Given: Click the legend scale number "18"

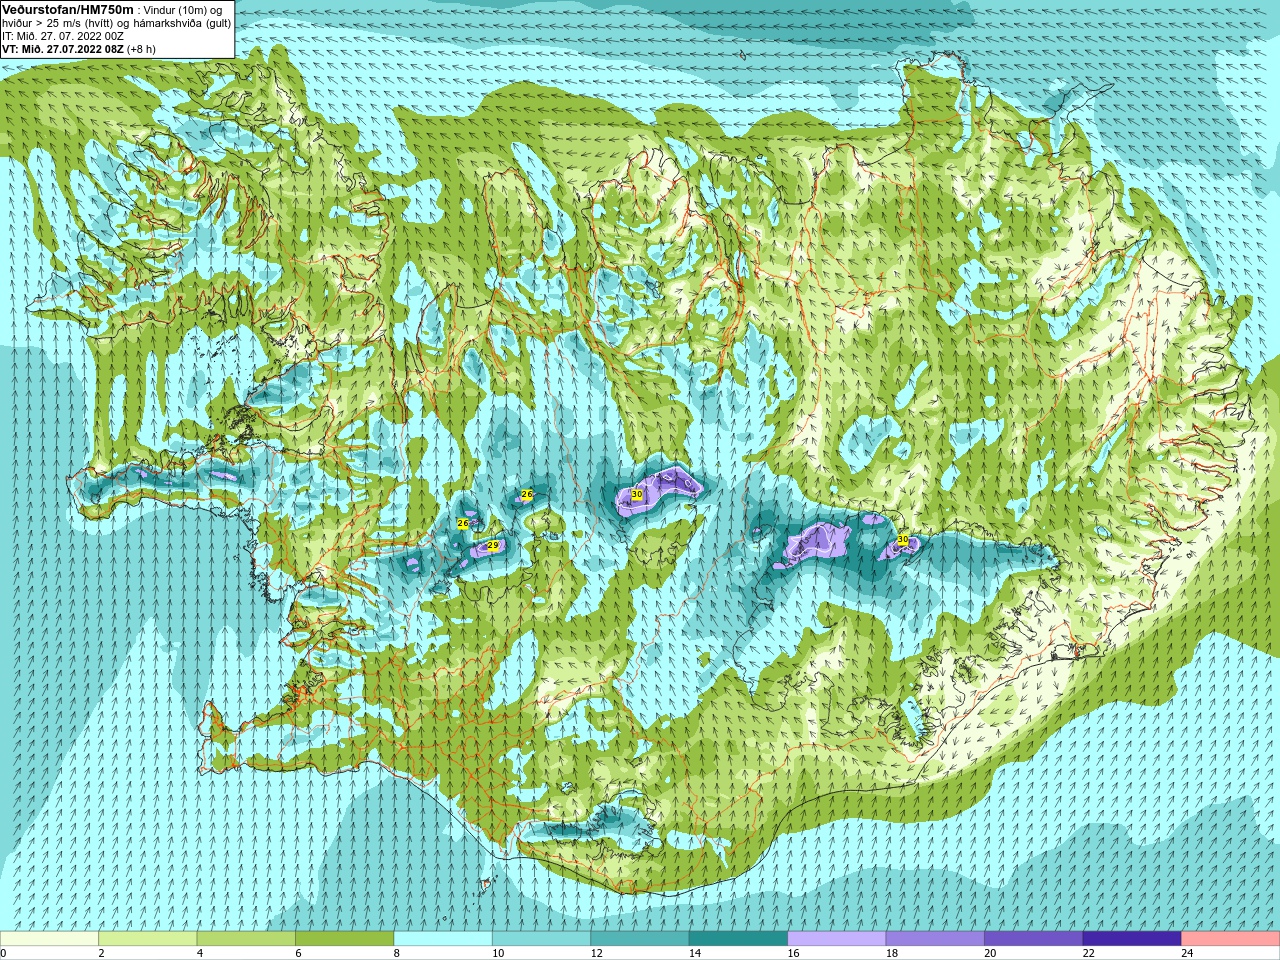Looking at the screenshot, I should 891,953.
